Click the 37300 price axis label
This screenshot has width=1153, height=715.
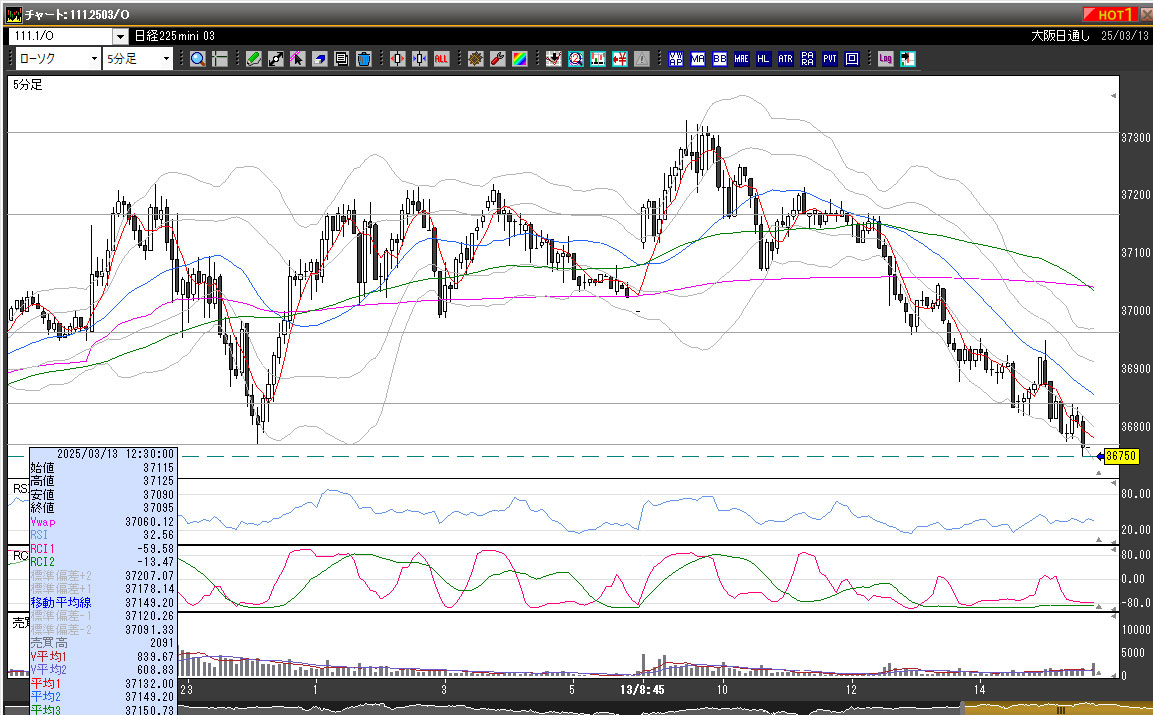1135,138
